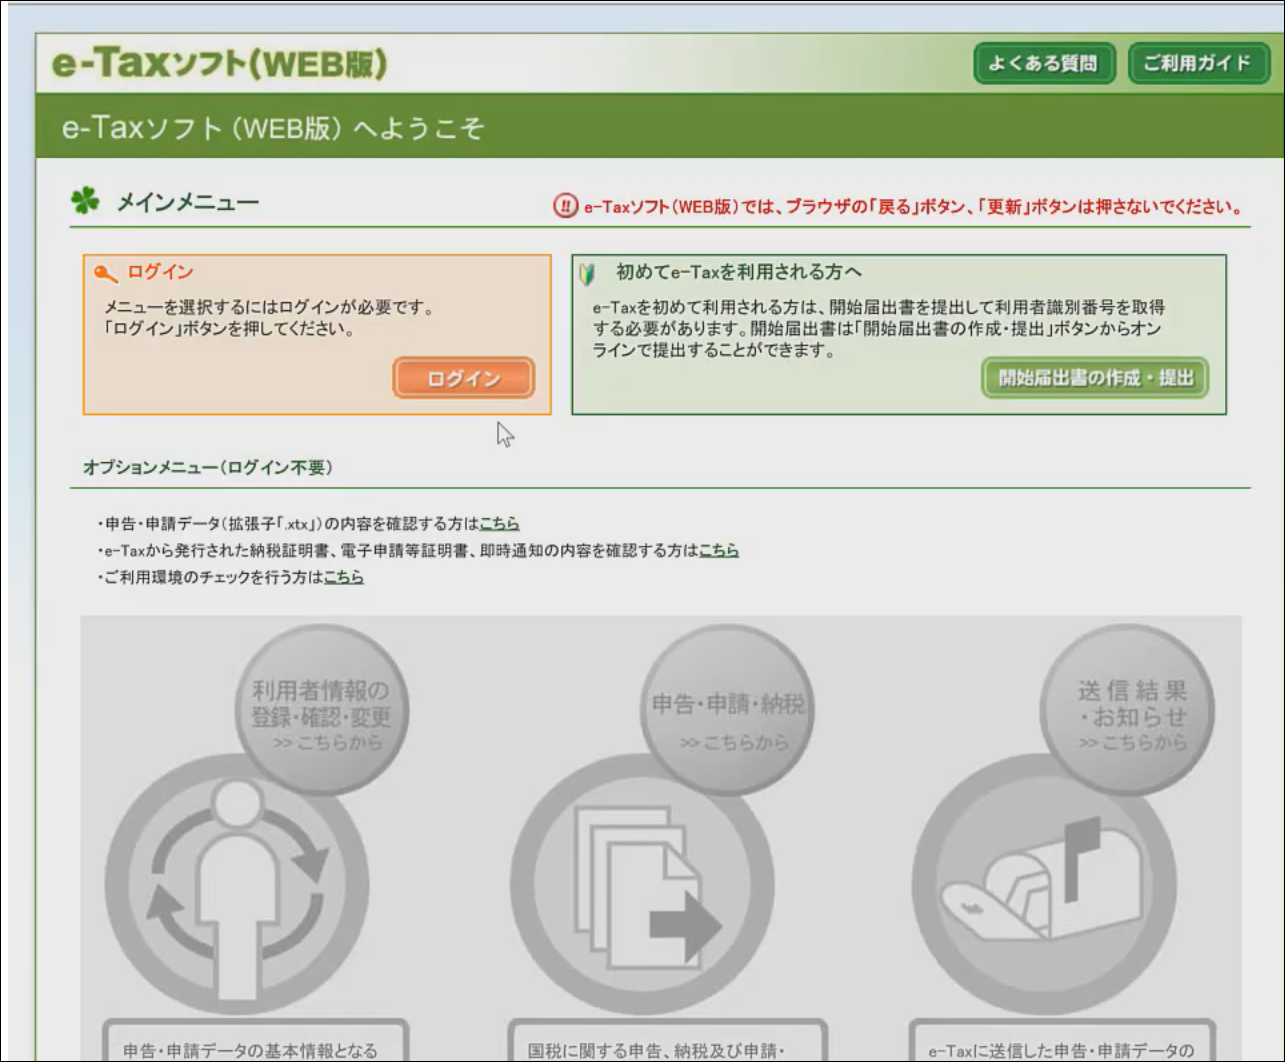This screenshot has height=1062, width=1285.
Task: Click the 初めてe-Taxを利用される方へ heading
Action: [739, 272]
